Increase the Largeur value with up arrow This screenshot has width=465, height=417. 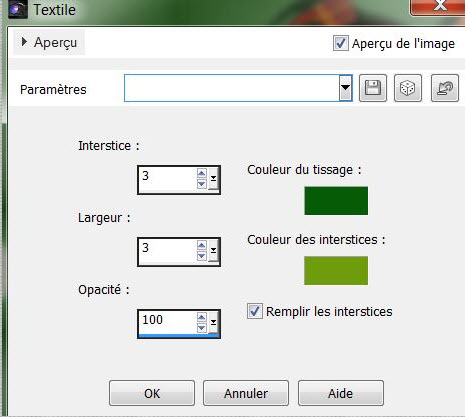202,245
